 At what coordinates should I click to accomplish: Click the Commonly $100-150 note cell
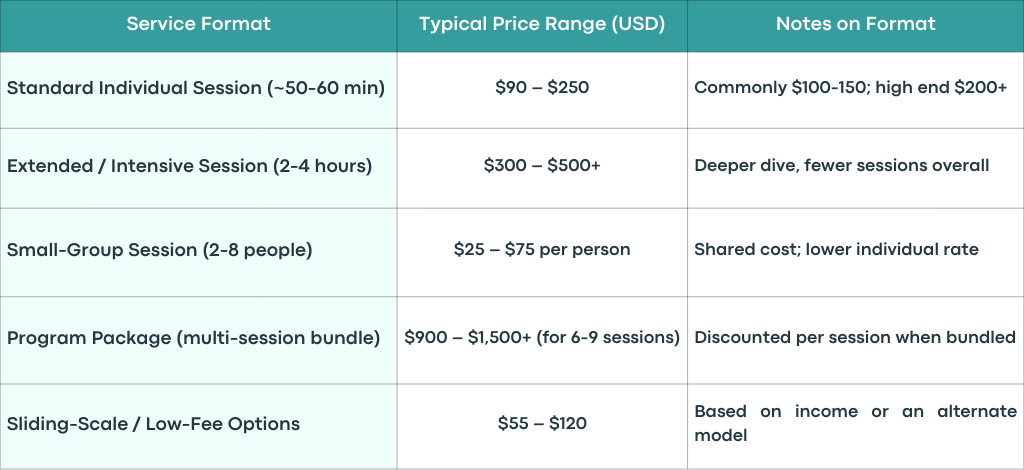point(856,90)
